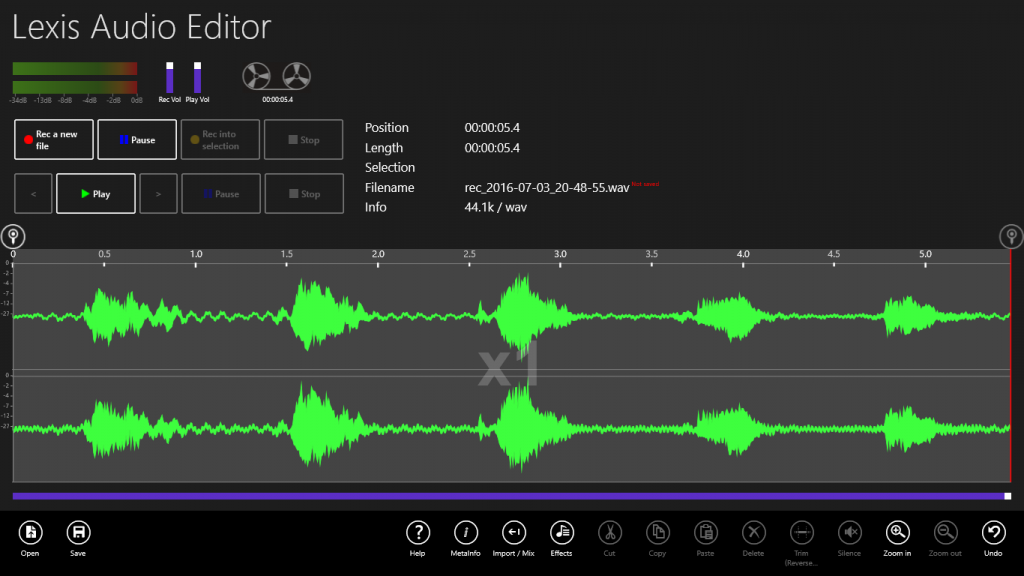Image resolution: width=1024 pixels, height=576 pixels.
Task: Trim the selected audio region
Action: [801, 531]
